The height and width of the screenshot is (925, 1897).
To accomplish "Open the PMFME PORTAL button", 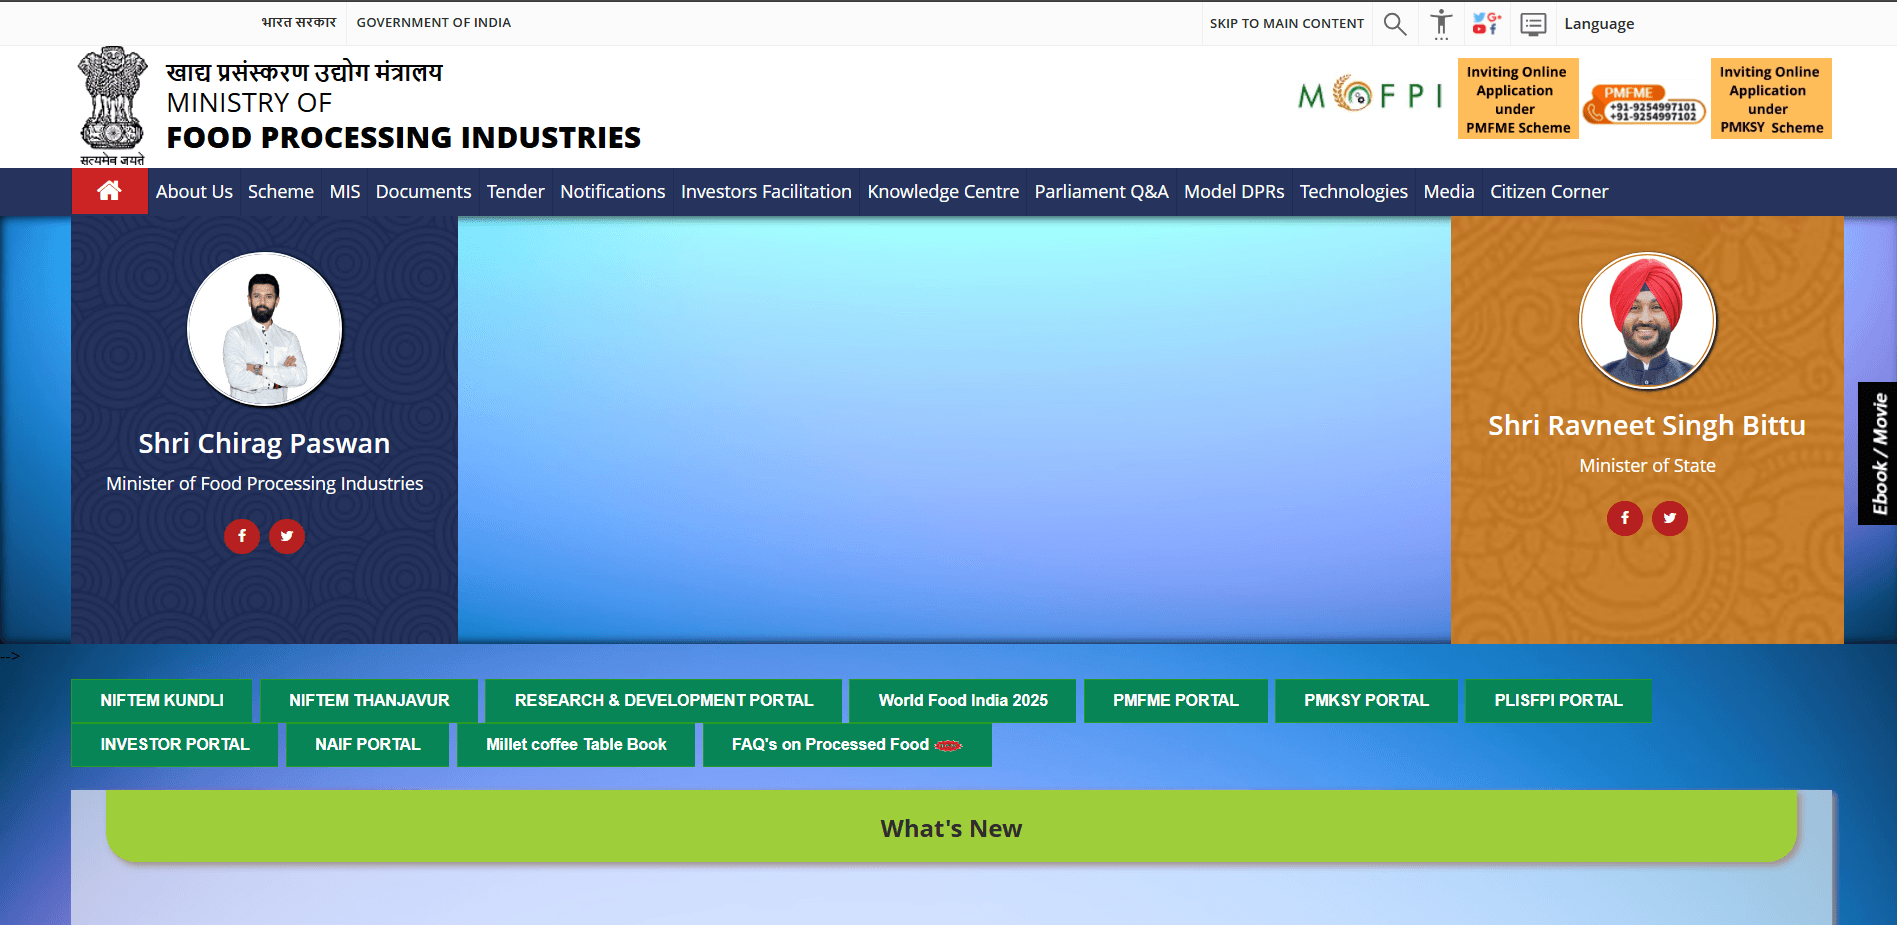I will (x=1176, y=700).
